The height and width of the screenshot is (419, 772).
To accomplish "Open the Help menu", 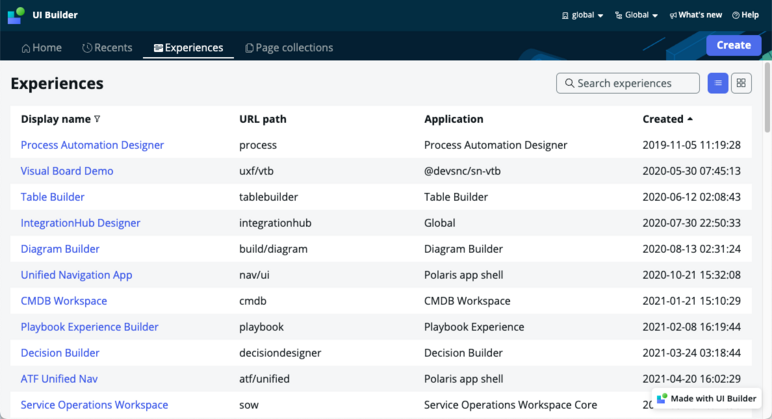I will coord(745,15).
